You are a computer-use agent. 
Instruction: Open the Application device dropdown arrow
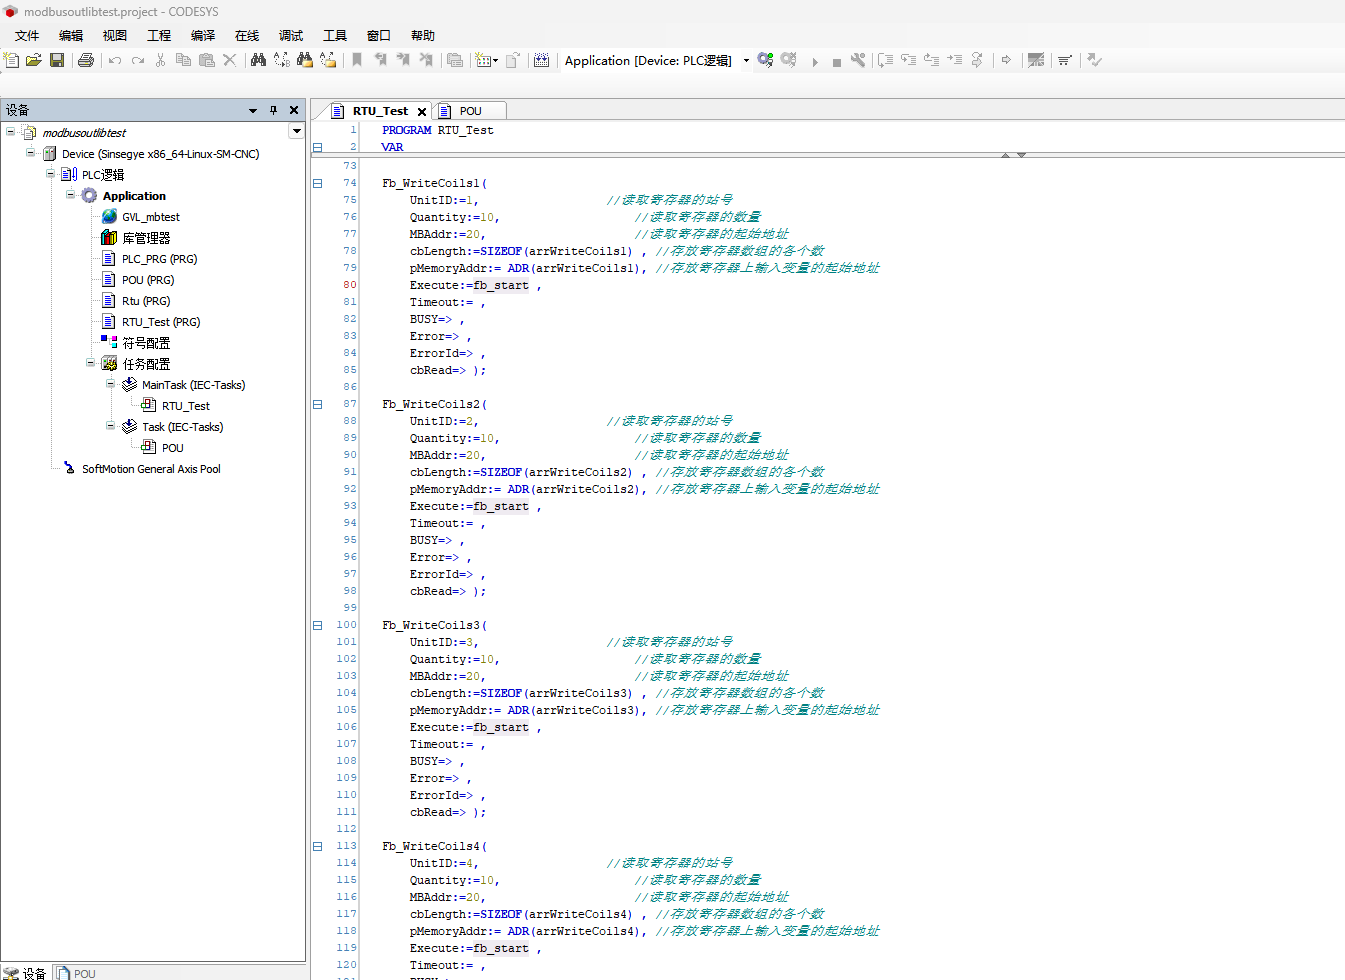pos(745,60)
